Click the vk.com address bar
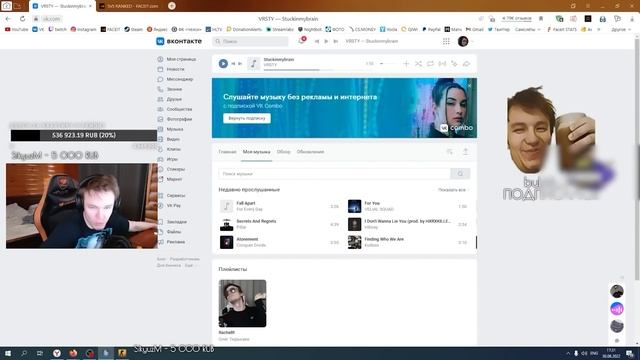 (51, 19)
